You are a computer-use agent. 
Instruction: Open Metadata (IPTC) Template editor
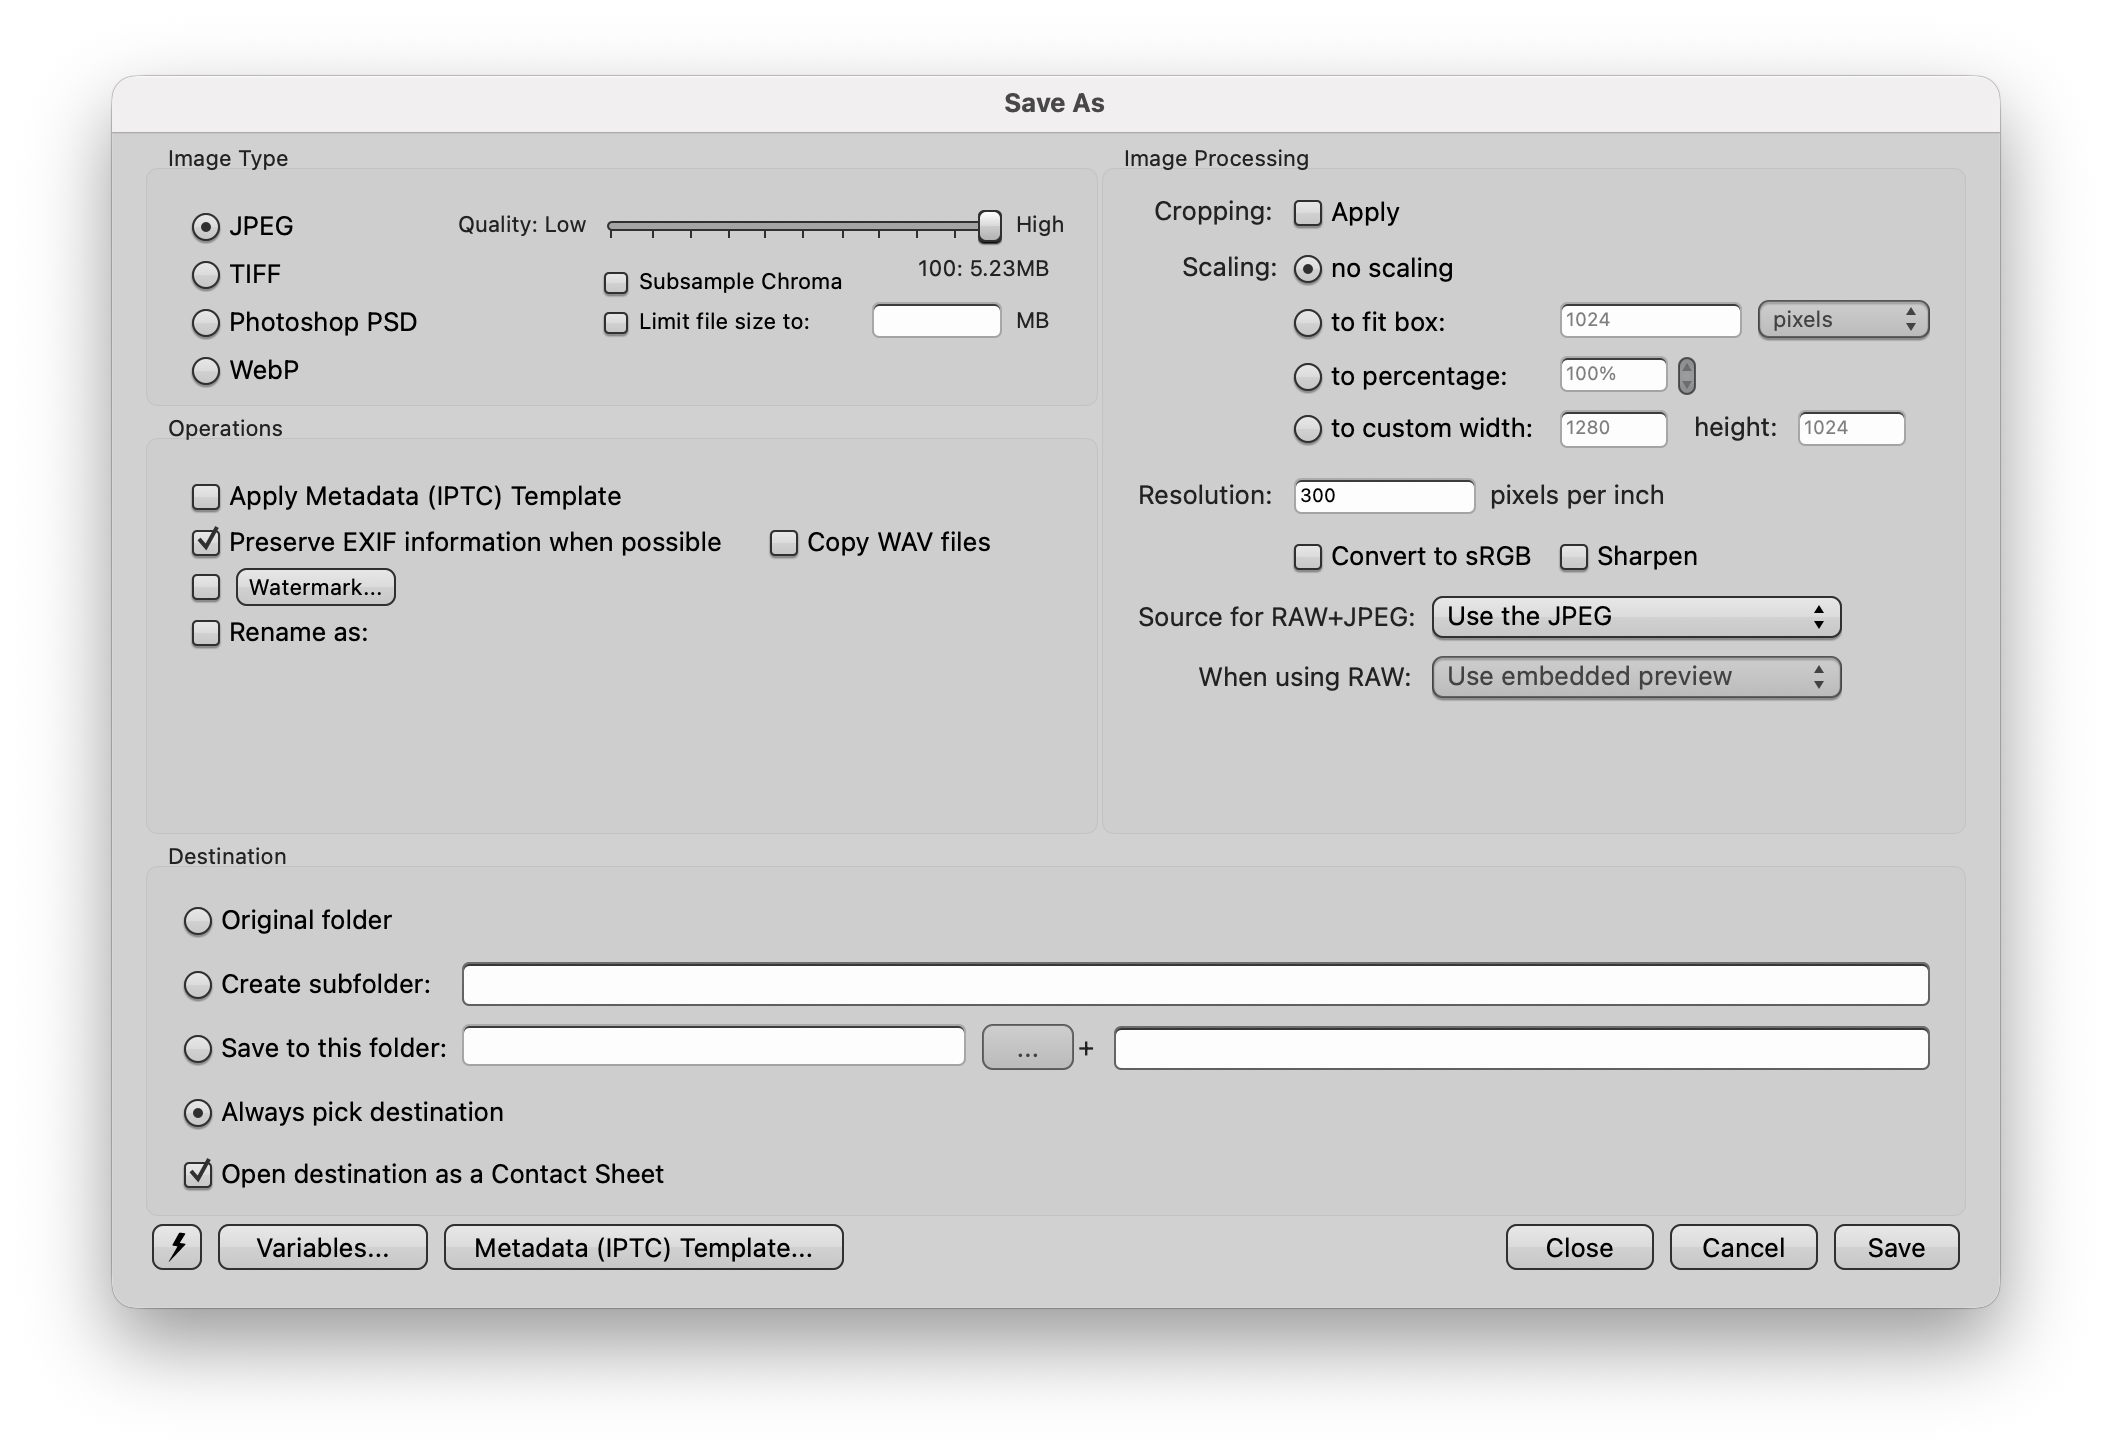pos(643,1247)
